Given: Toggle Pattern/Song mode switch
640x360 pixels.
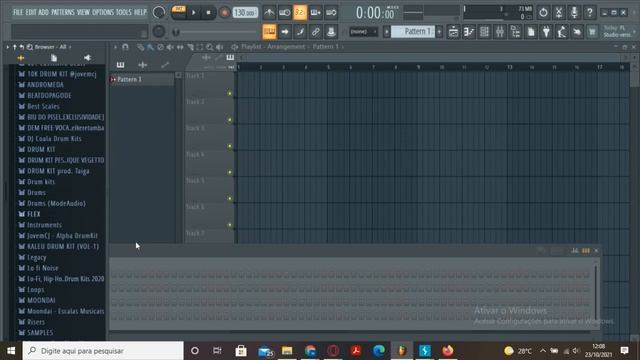Looking at the screenshot, I should click(x=178, y=12).
